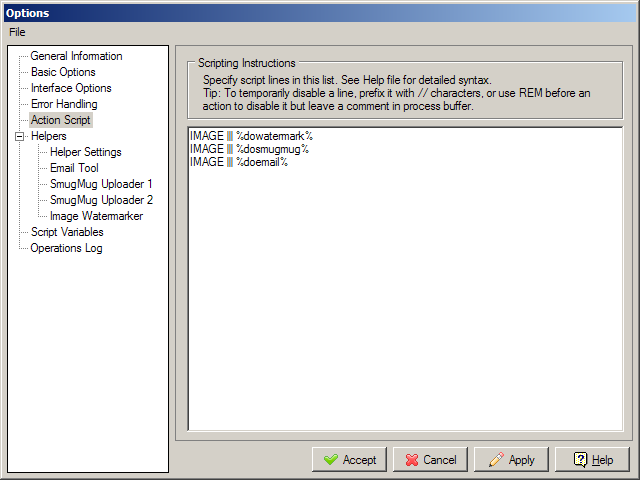
Task: Click the Options window title bar
Action: click(x=320, y=13)
